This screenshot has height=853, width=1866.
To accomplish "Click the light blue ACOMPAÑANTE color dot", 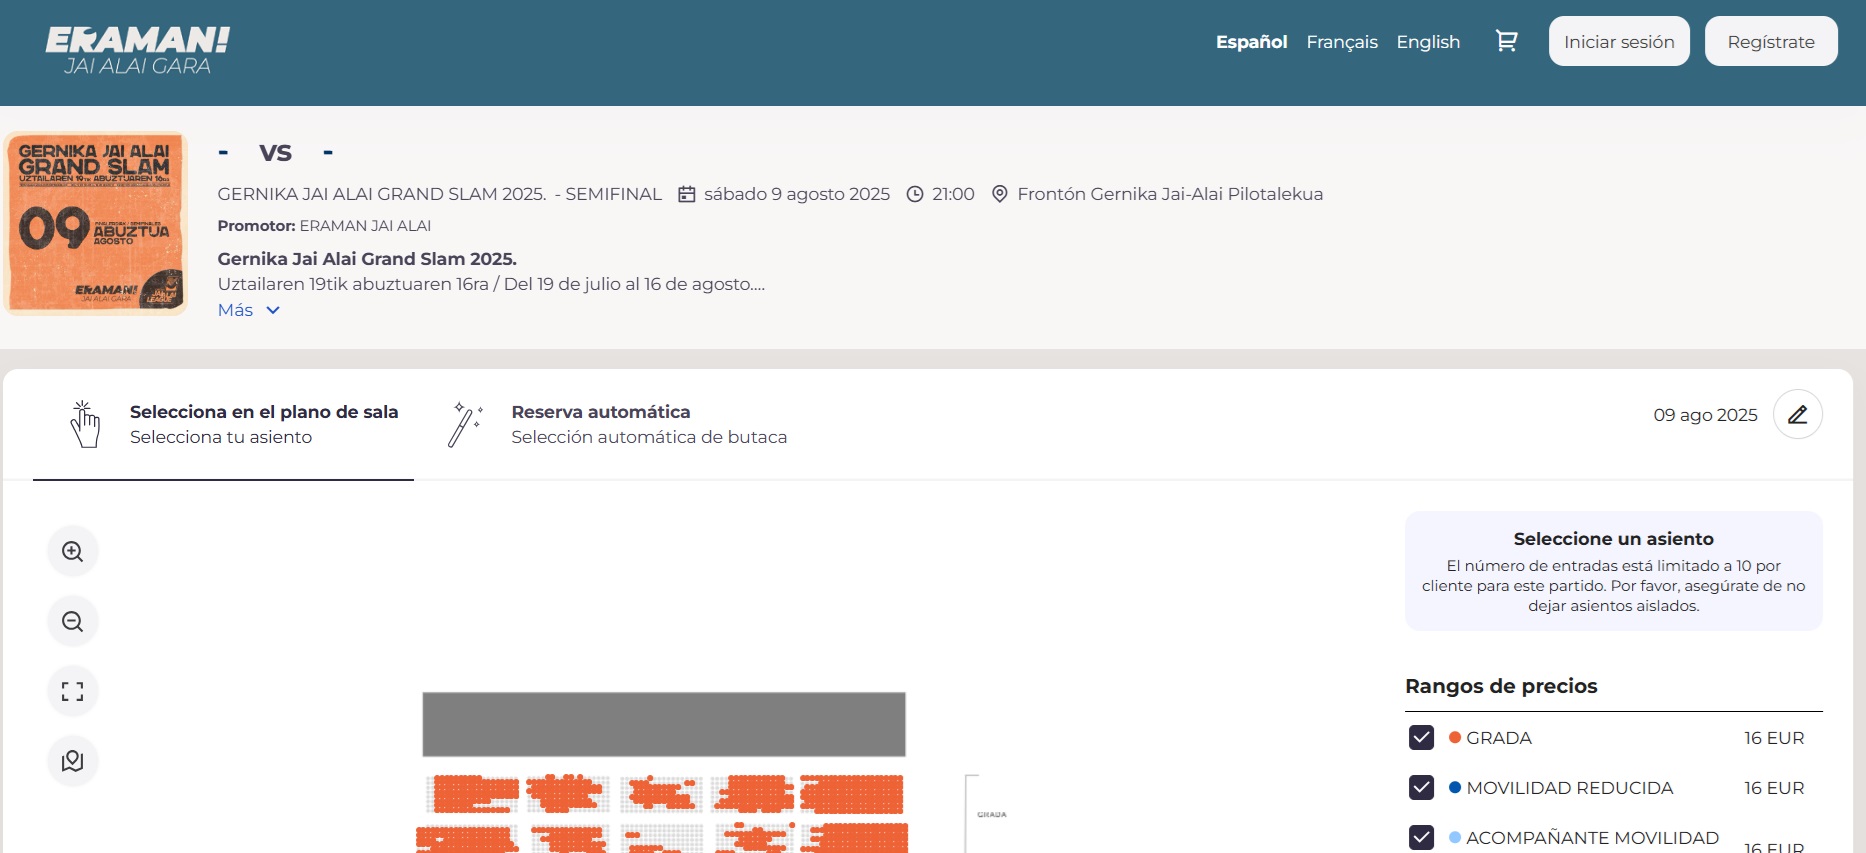I will pos(1455,837).
